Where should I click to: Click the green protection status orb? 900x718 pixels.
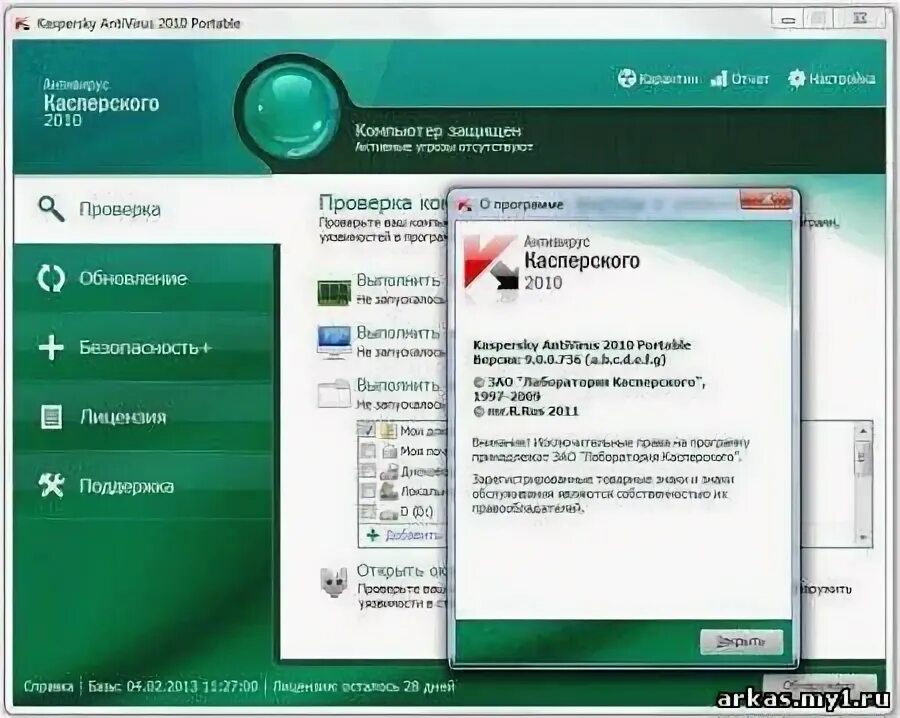click(x=291, y=112)
